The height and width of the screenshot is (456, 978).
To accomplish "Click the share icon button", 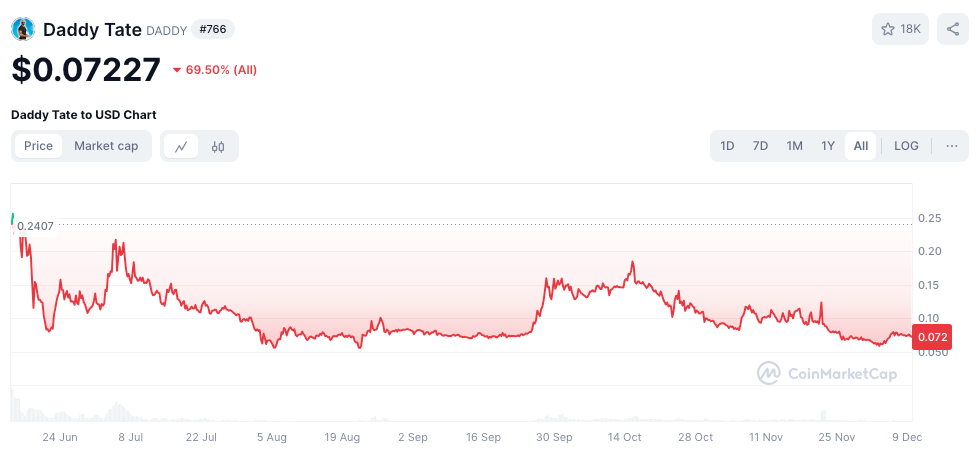I will point(952,29).
